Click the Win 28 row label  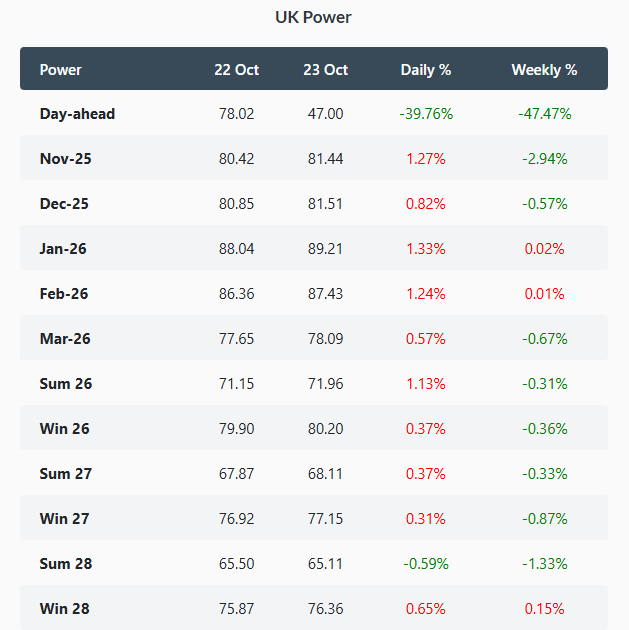pyautogui.click(x=65, y=609)
